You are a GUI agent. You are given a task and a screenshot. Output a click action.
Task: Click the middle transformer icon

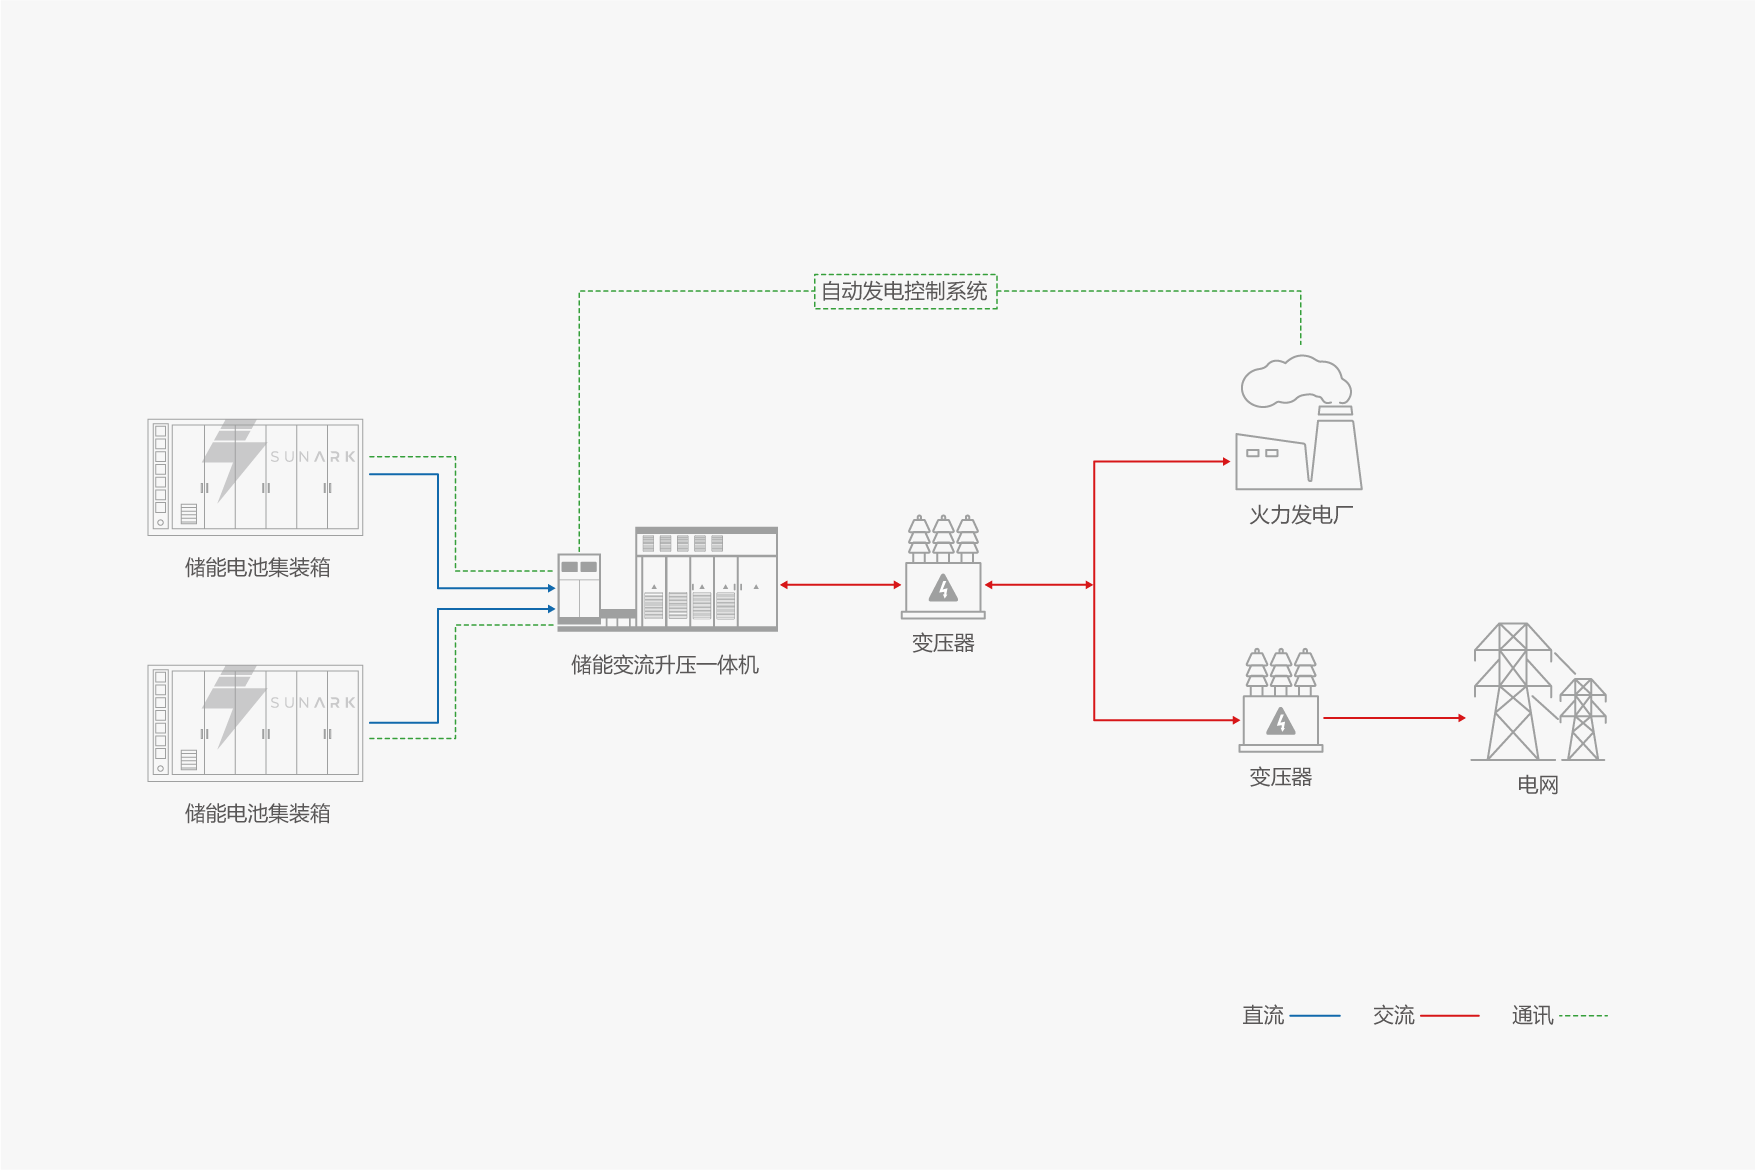943,568
